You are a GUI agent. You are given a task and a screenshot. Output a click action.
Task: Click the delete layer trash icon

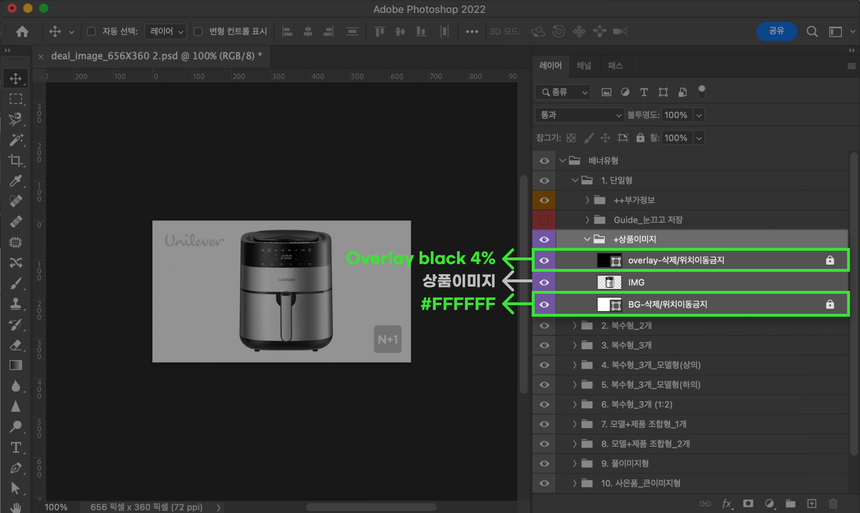point(833,504)
